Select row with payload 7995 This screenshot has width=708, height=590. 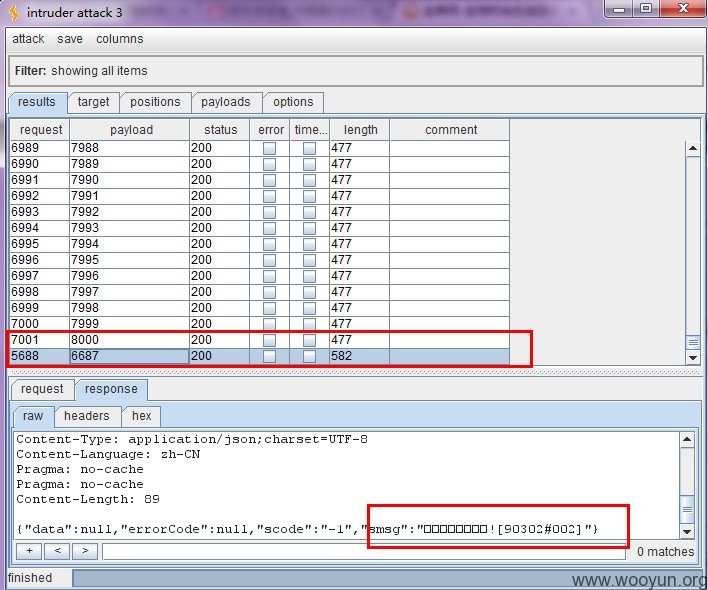tap(259, 260)
